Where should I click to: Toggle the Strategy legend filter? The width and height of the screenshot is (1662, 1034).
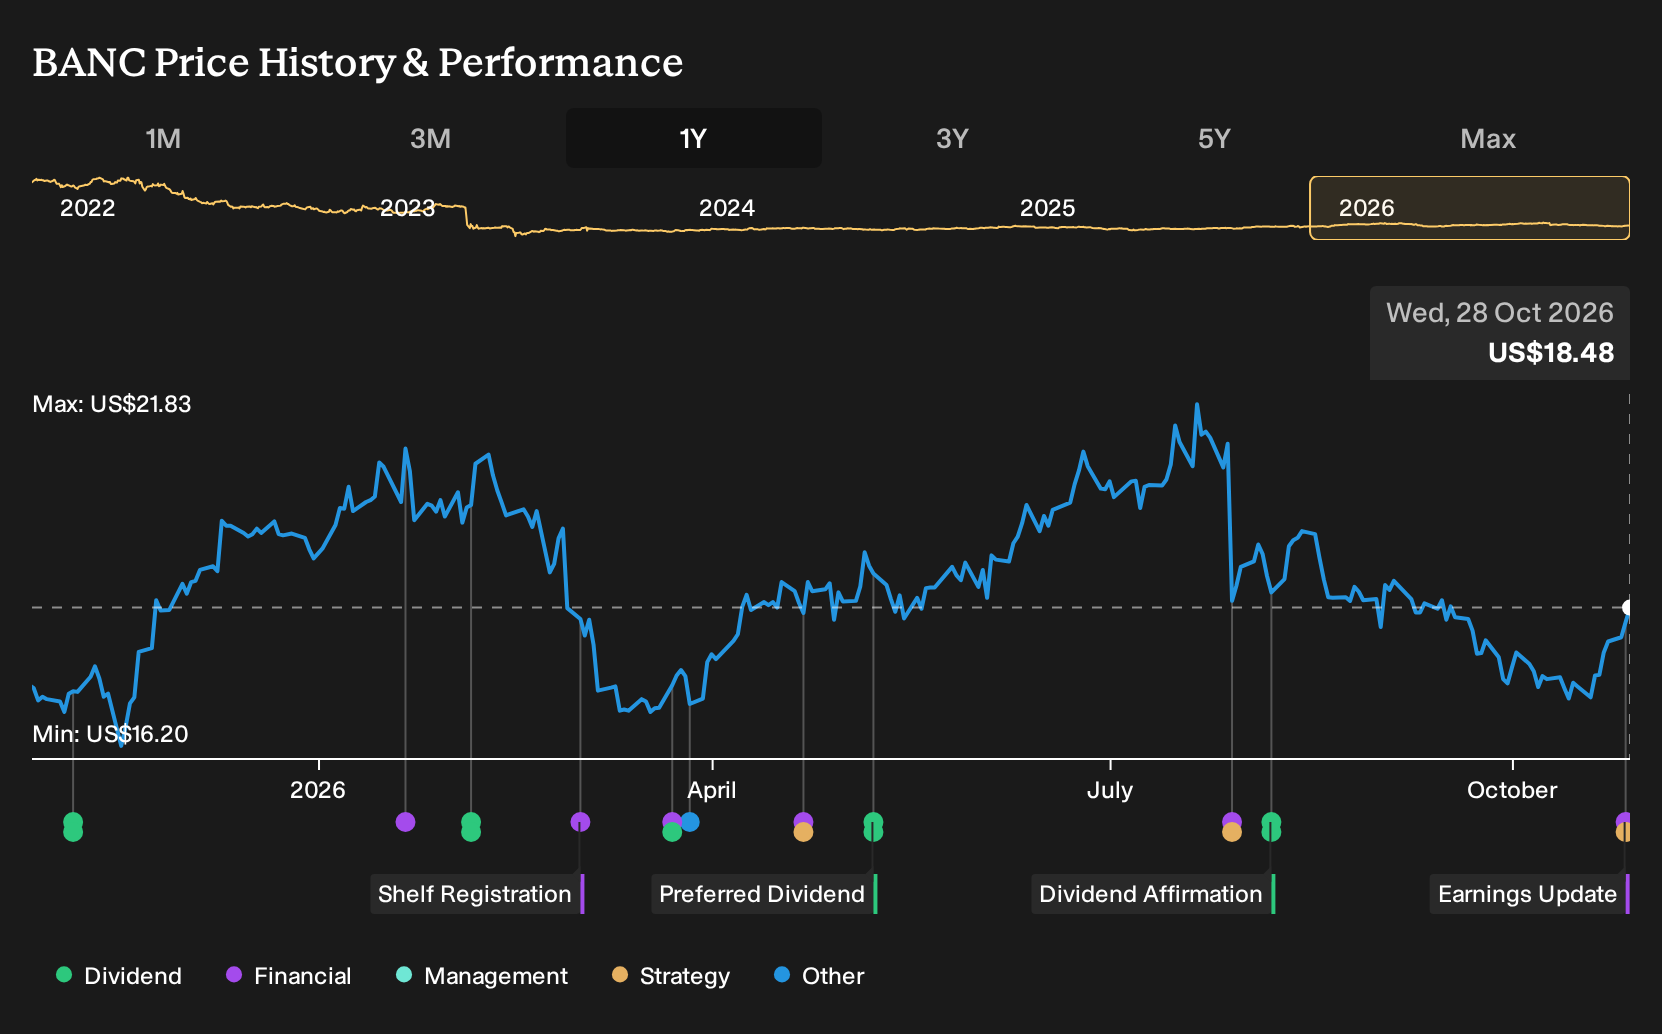click(671, 976)
